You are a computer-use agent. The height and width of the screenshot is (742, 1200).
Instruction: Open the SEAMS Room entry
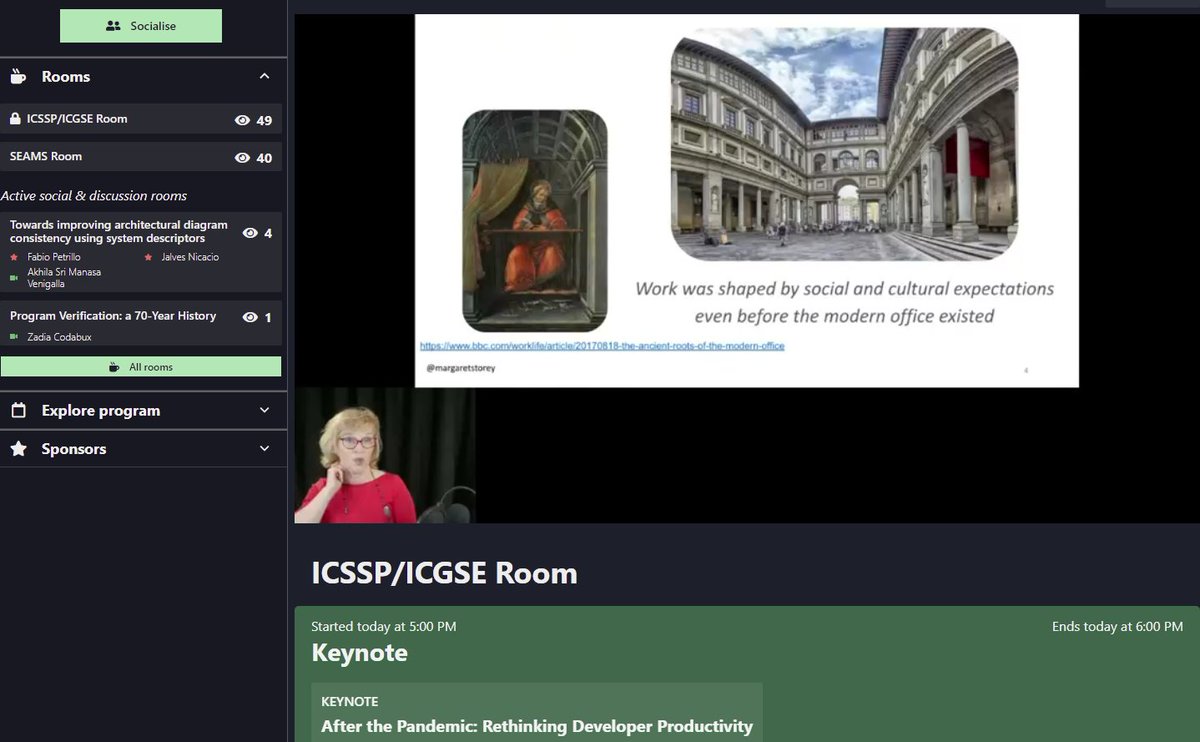pos(141,157)
